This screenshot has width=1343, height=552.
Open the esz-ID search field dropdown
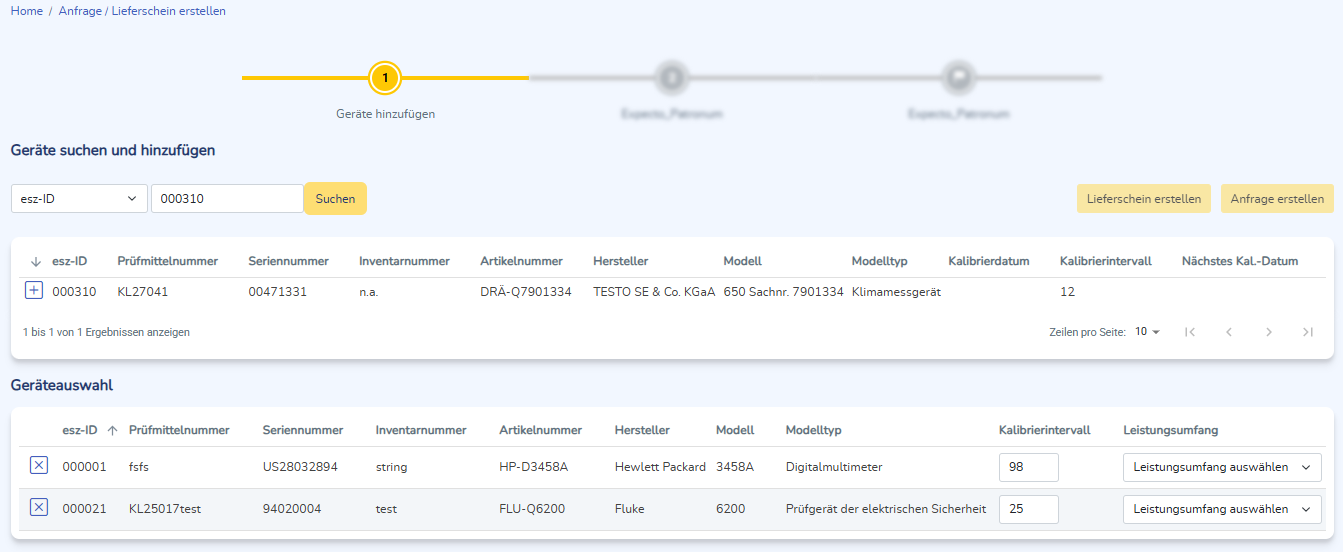point(79,199)
